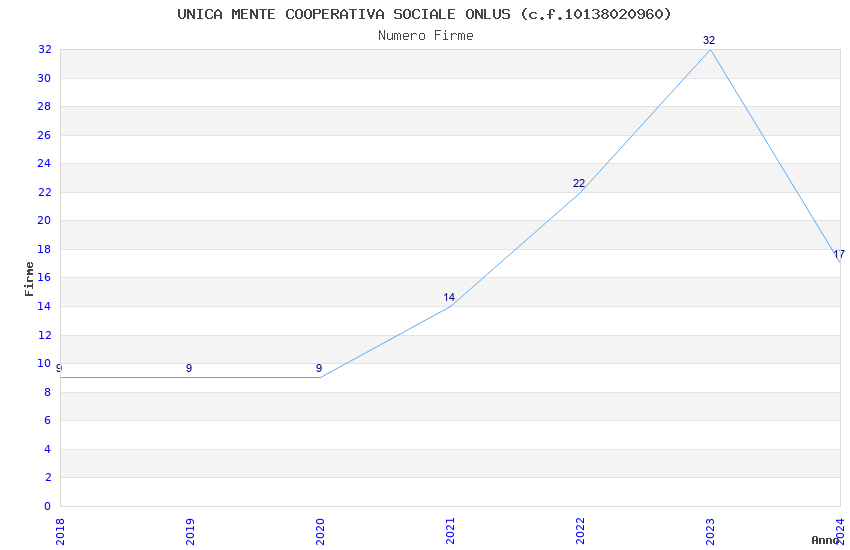Click the y-axis tick label 0
850x550 pixels.
point(48,506)
